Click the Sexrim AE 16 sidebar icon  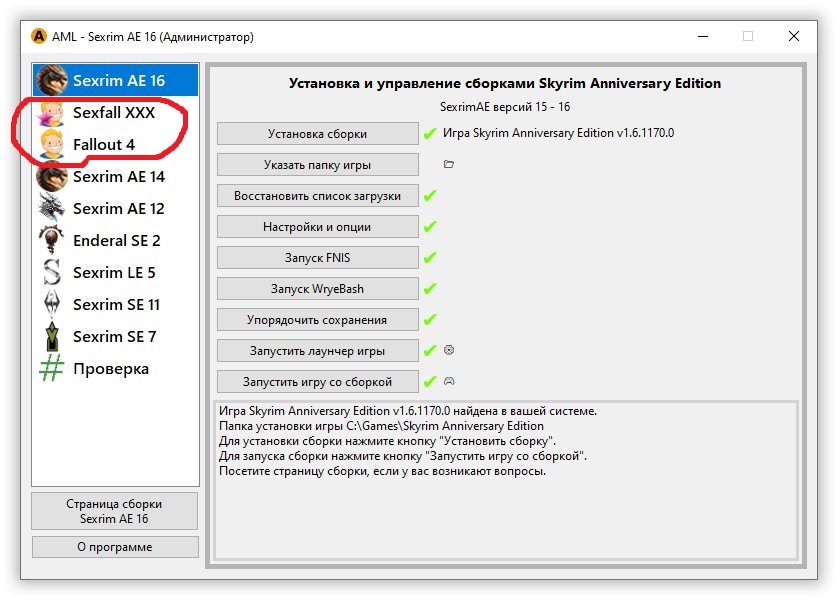51,80
